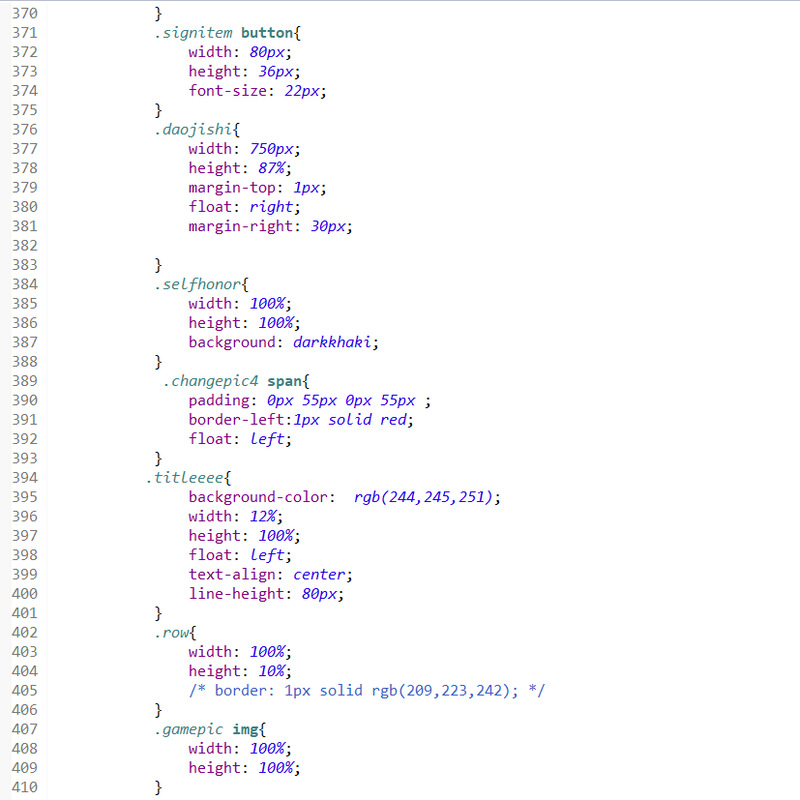Viewport: 800px width, 800px height.
Task: Click the '.daojishi' selector
Action: click(x=193, y=130)
